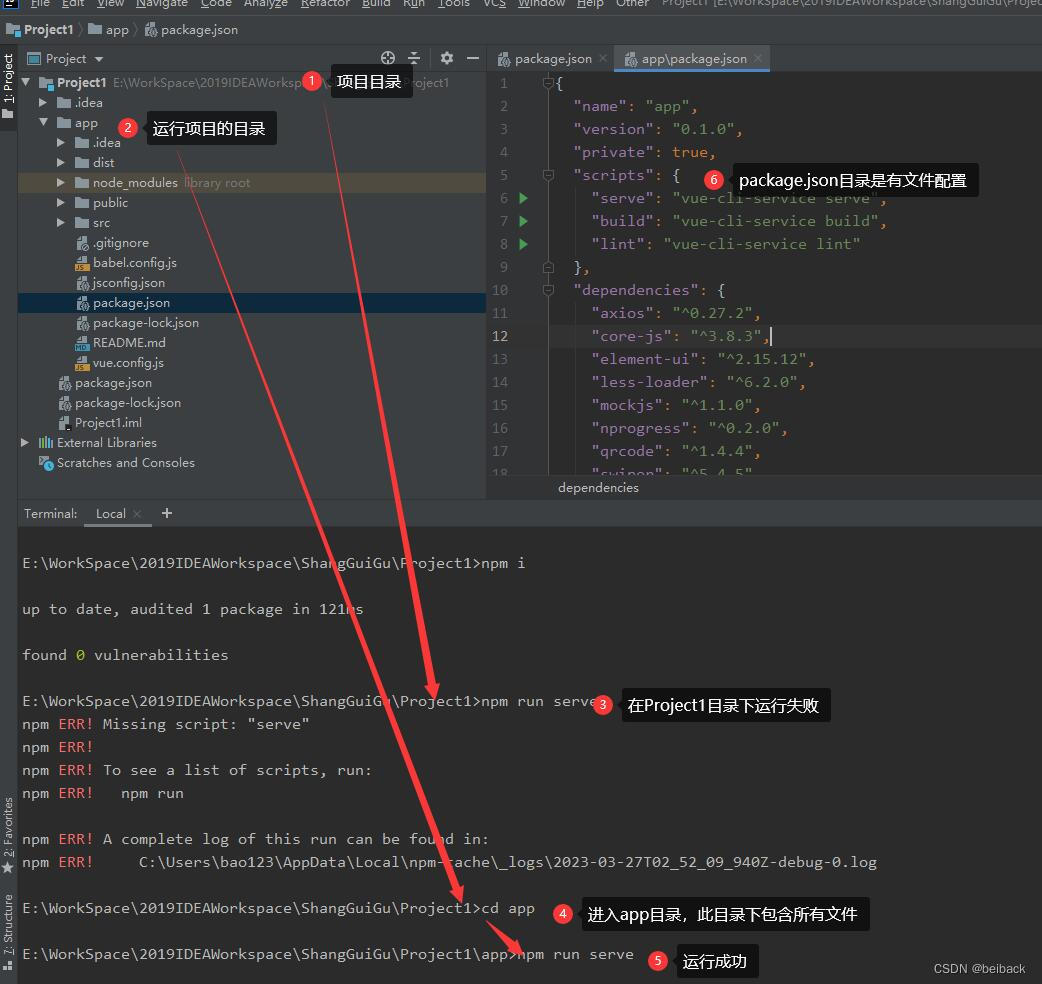This screenshot has width=1042, height=984.
Task: Open the Code menu
Action: (216, 3)
